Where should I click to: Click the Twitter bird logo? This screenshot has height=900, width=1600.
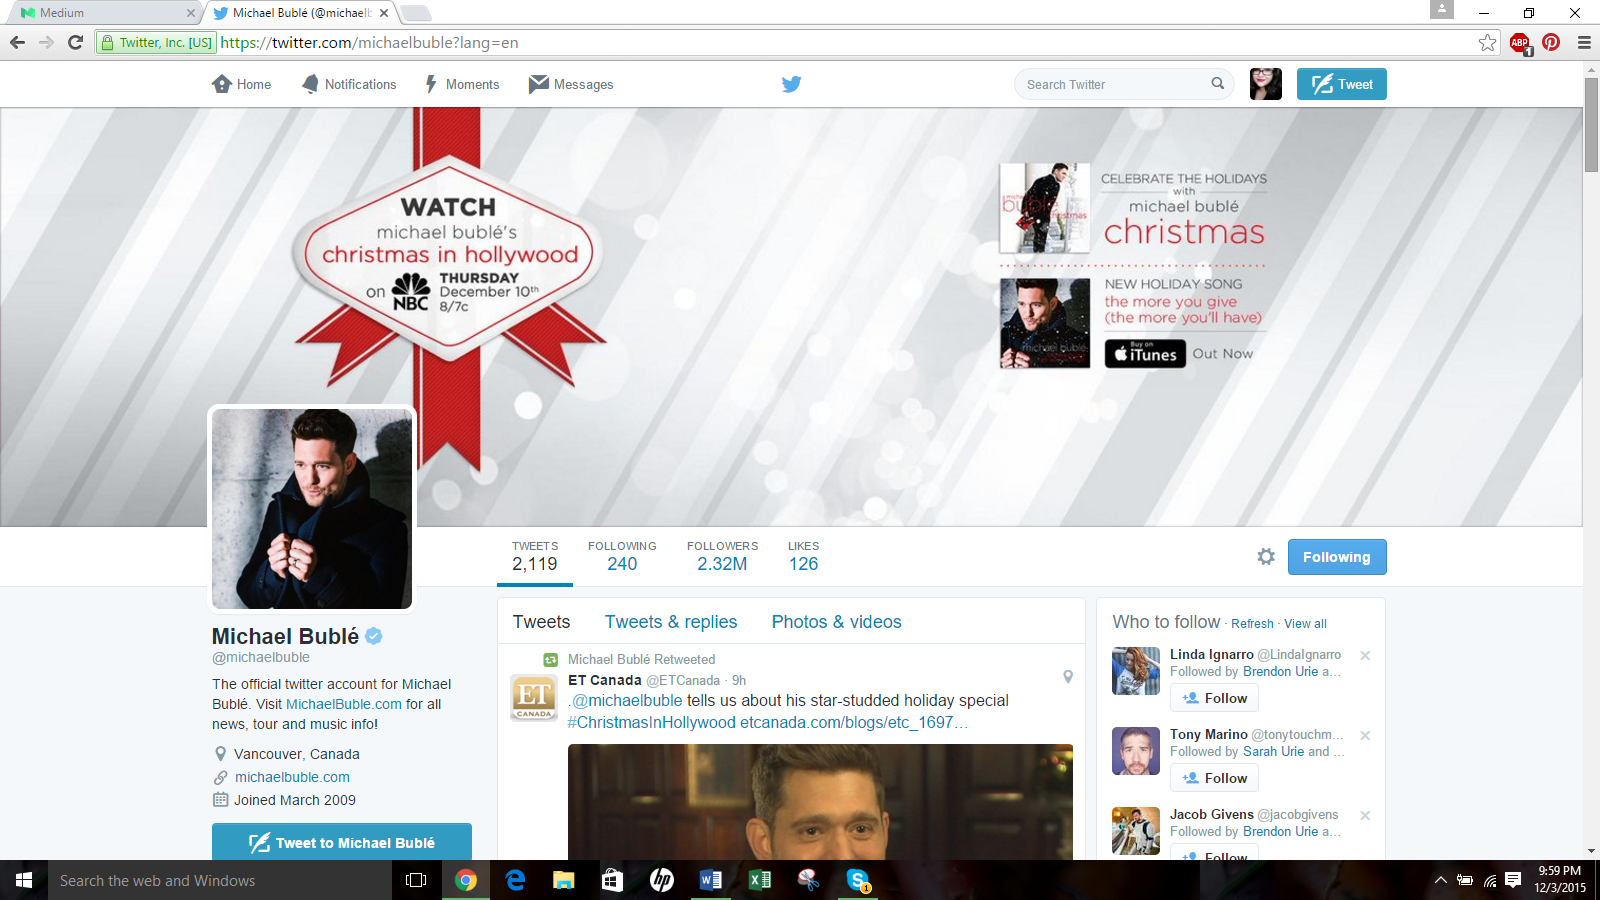click(x=791, y=84)
